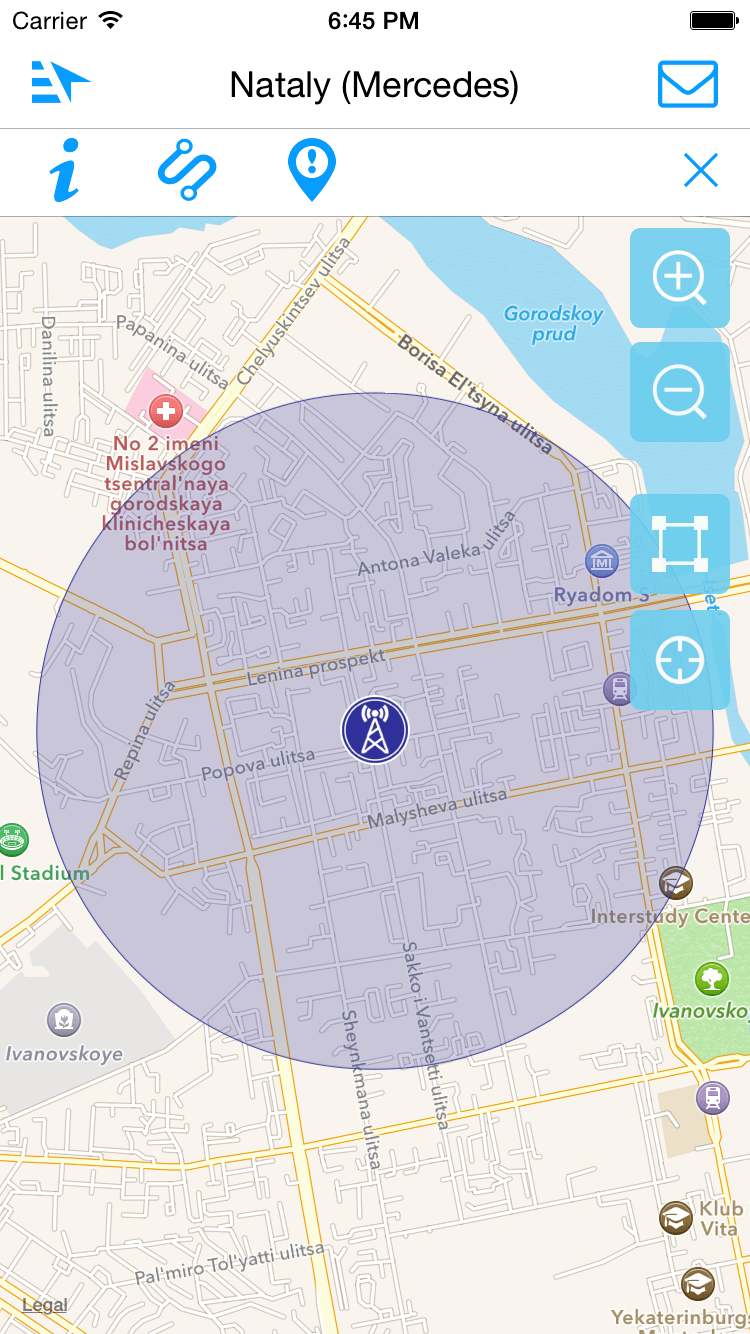Close the toolbar with the X
Screen dimensions: 750x1334
click(x=701, y=172)
